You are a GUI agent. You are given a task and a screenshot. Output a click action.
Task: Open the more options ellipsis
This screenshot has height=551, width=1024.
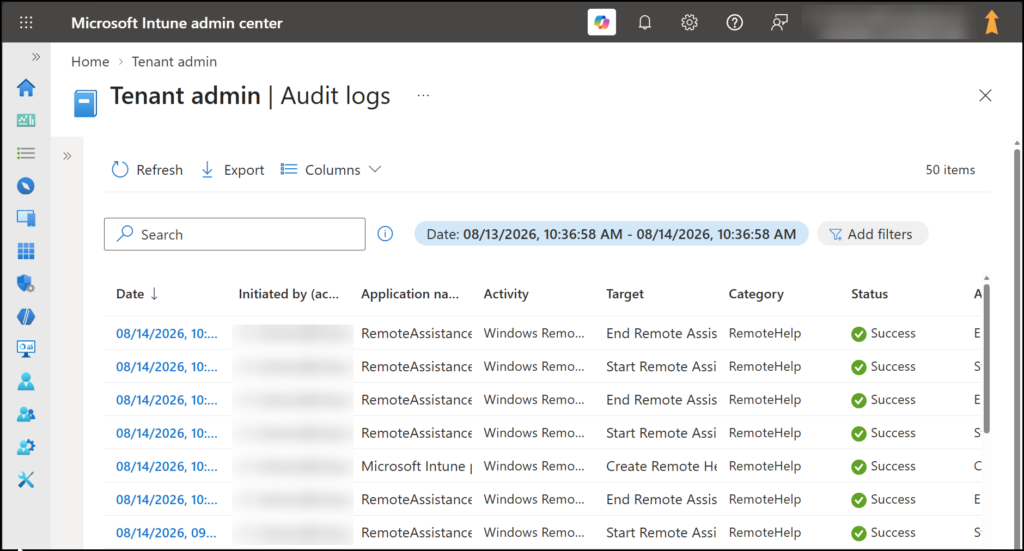click(423, 95)
